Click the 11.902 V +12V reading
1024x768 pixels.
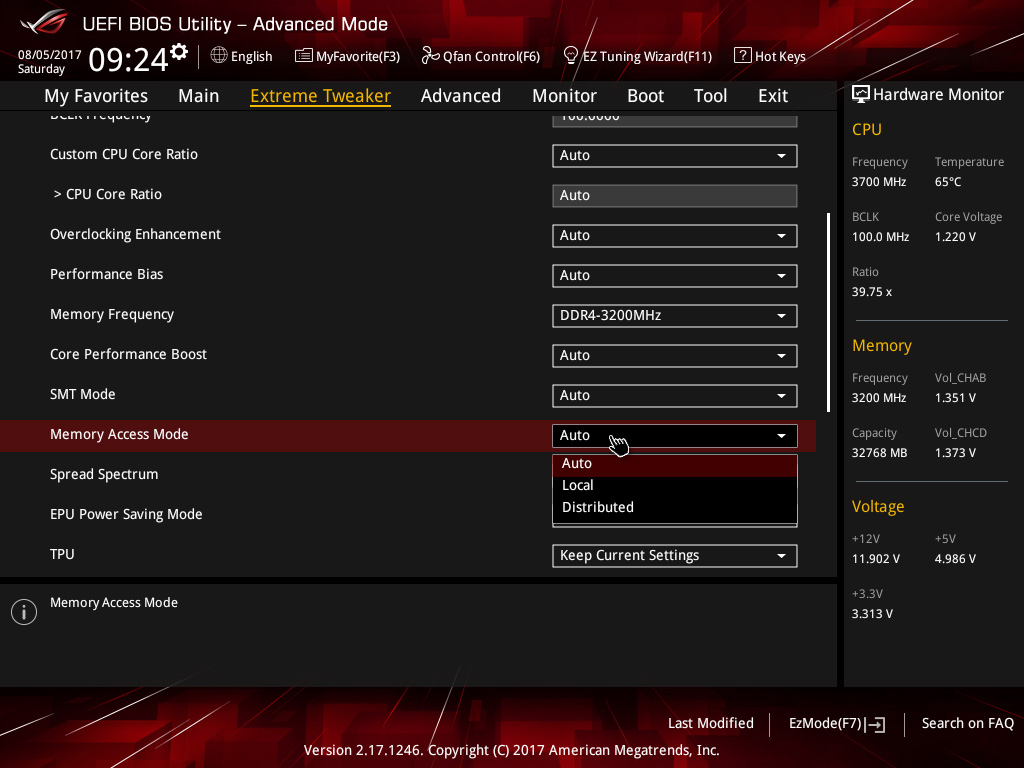(875, 559)
